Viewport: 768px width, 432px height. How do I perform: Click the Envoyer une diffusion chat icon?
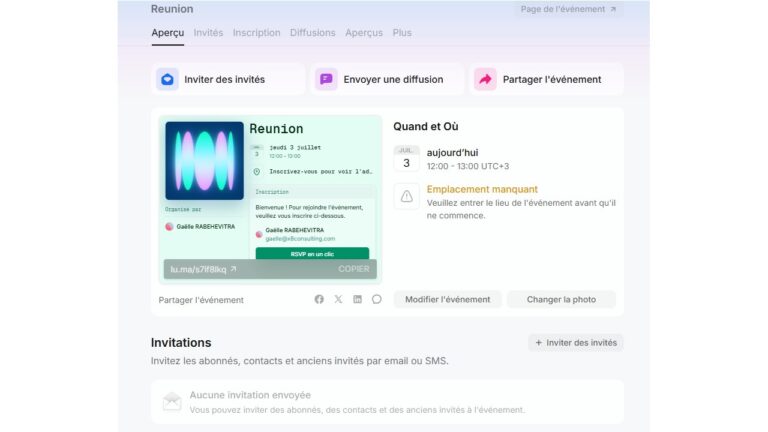(x=326, y=79)
